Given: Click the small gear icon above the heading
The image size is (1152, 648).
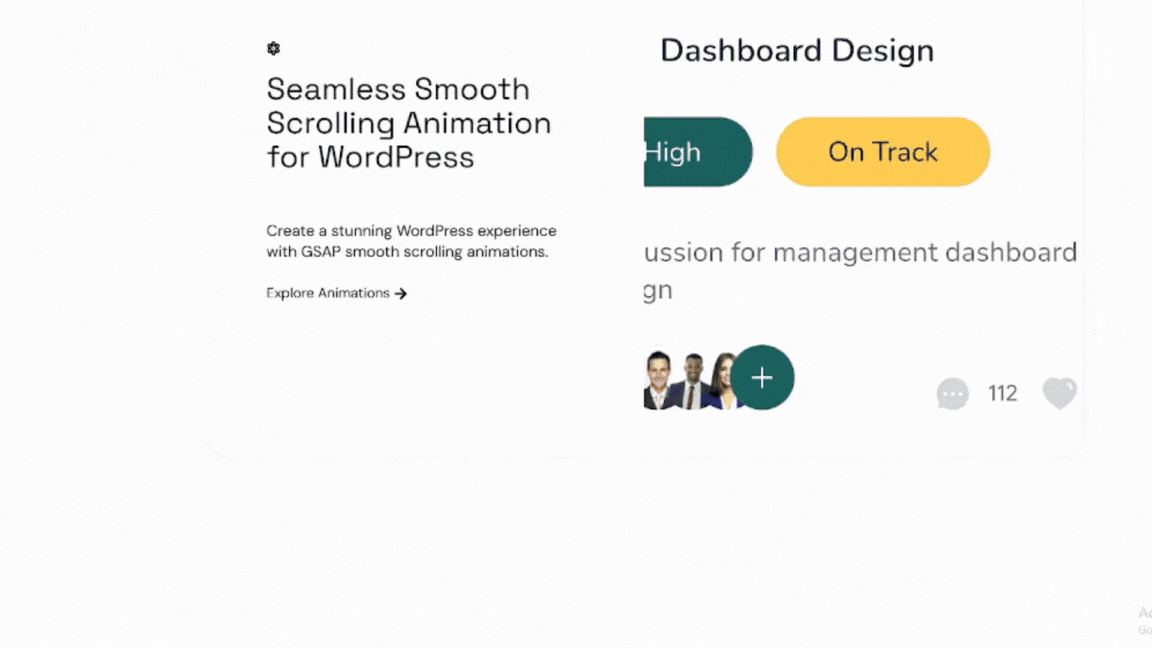Looking at the screenshot, I should (x=273, y=49).
